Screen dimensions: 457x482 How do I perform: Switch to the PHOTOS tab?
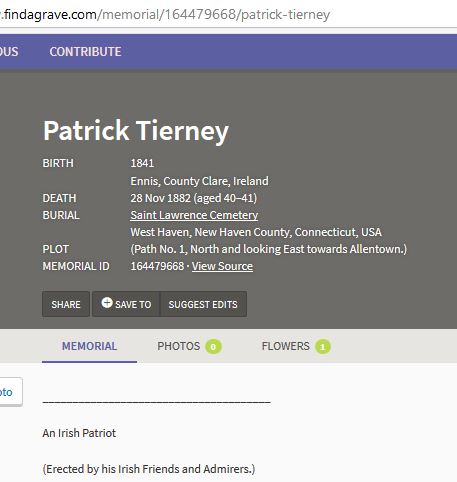(x=189, y=346)
